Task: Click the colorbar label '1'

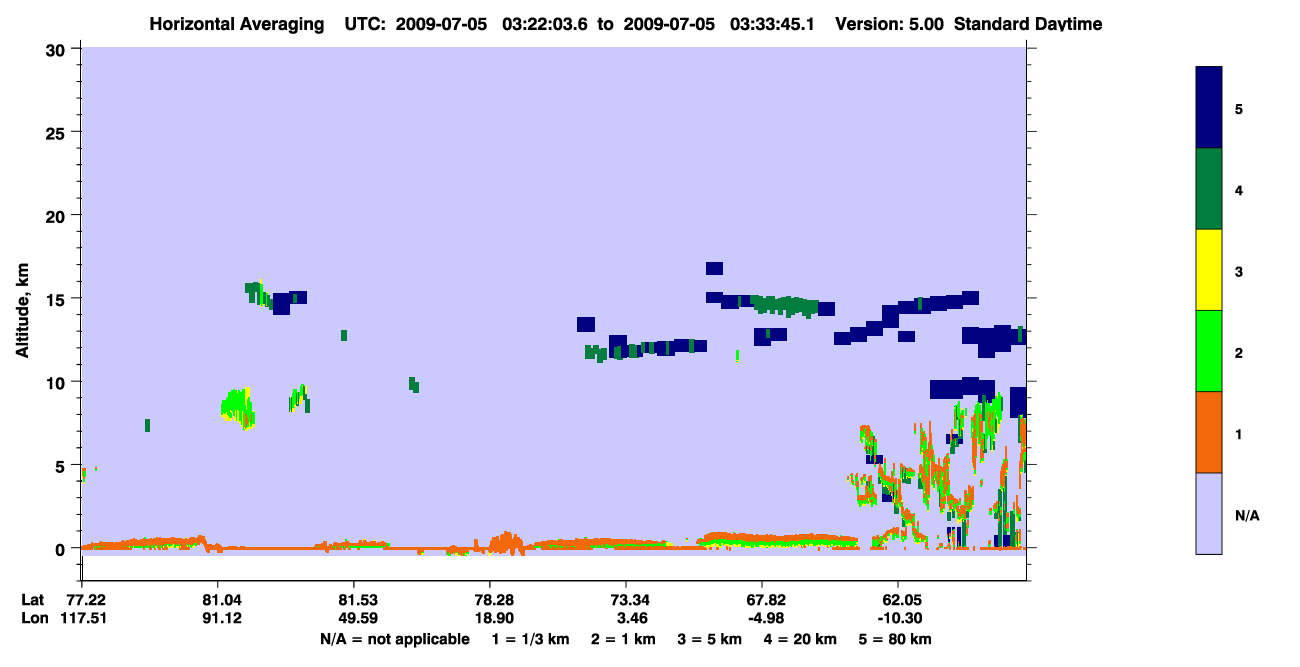Action: coord(1239,433)
